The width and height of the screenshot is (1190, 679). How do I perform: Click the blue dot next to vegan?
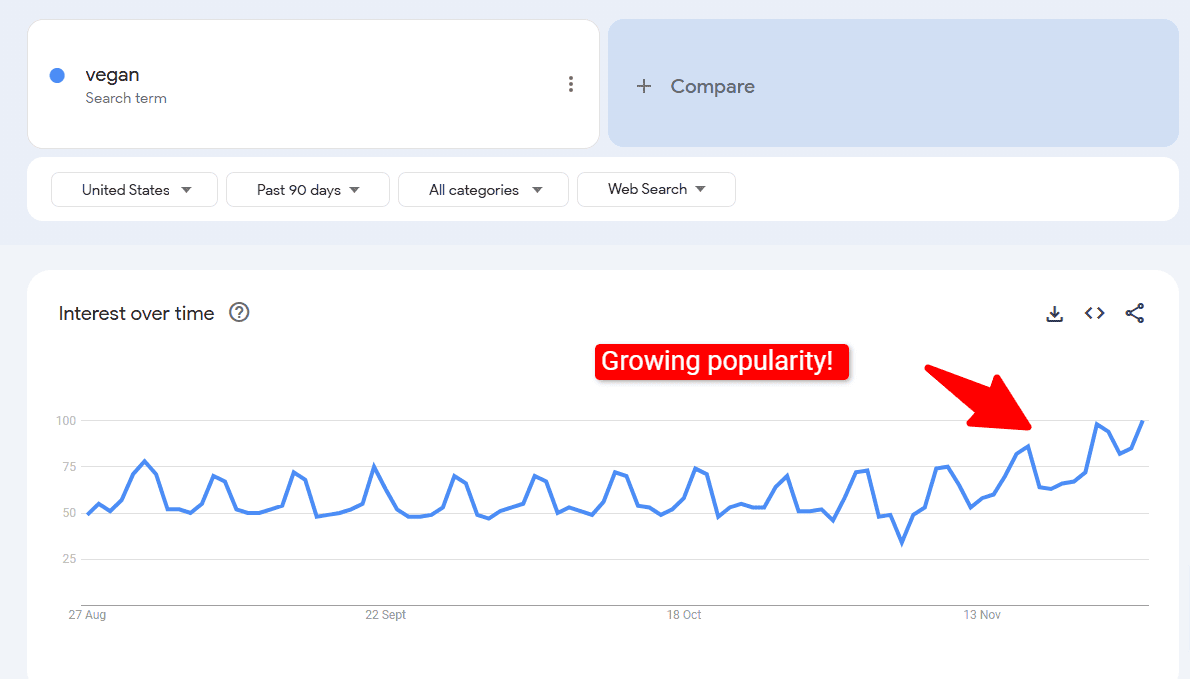(x=57, y=75)
